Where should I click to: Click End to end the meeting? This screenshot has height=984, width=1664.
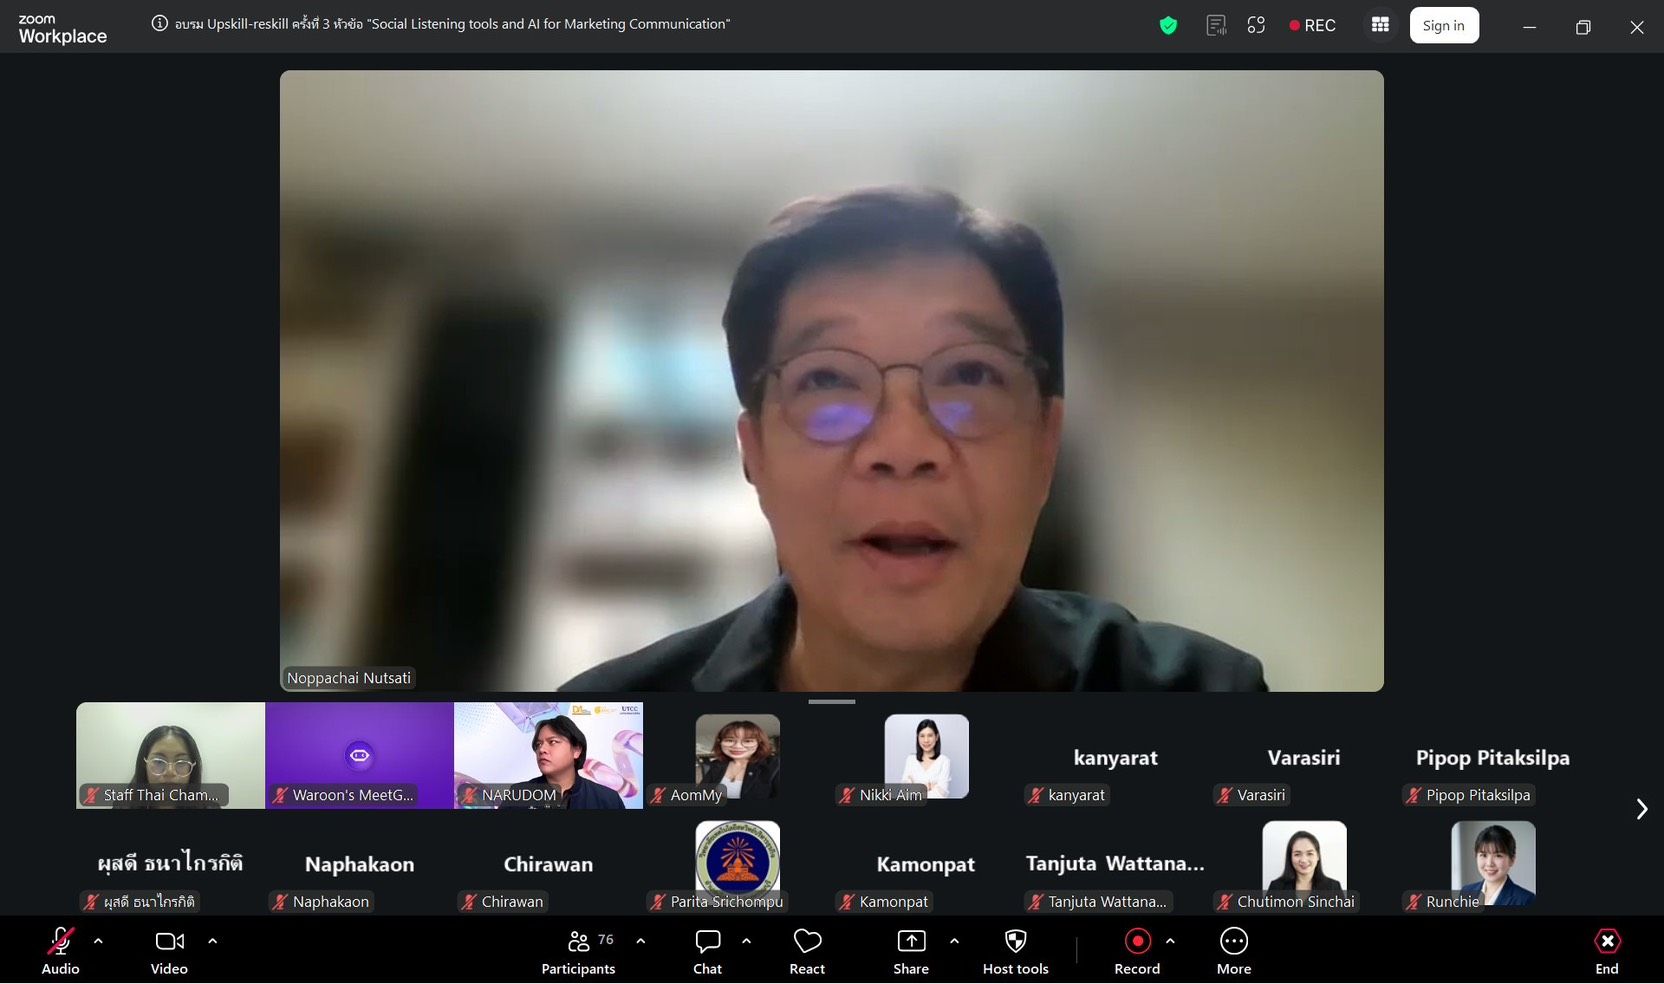(1607, 950)
